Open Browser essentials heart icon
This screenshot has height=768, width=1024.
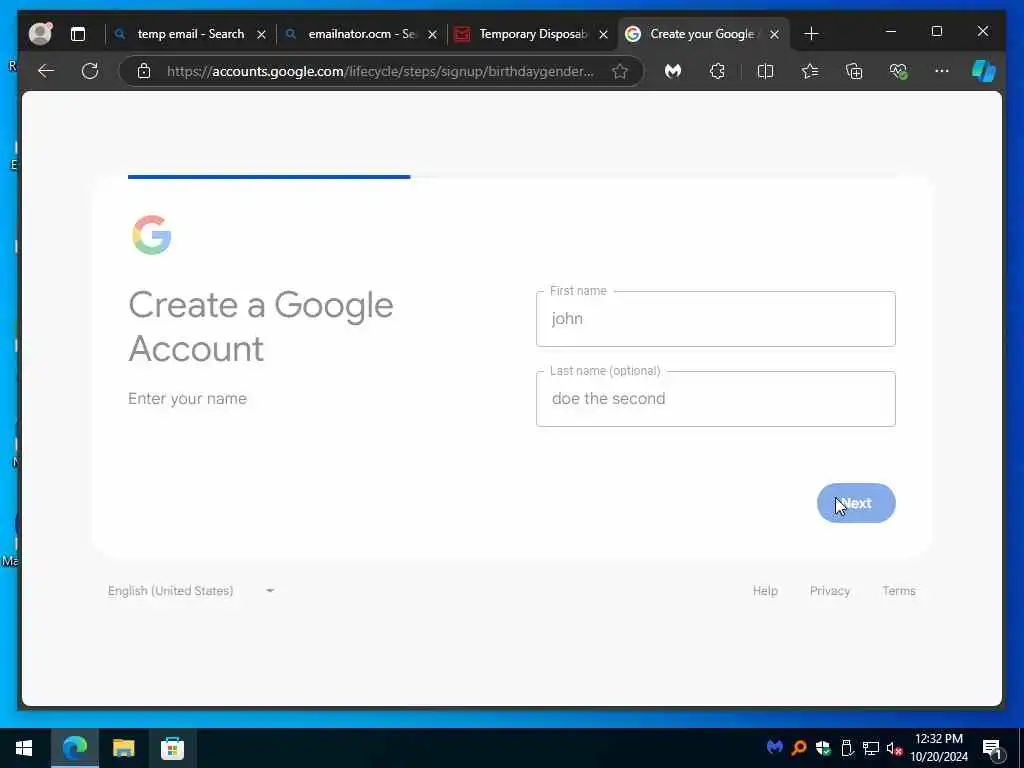(899, 71)
